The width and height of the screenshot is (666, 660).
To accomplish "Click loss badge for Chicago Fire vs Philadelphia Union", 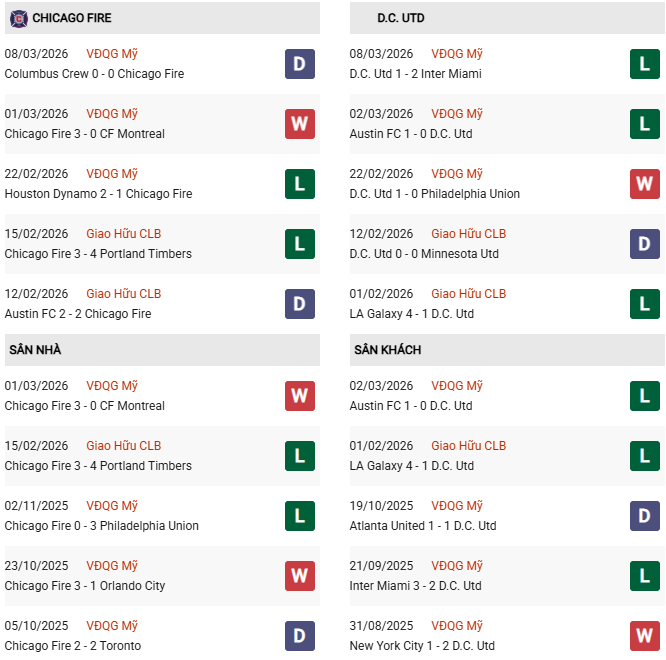I will point(299,516).
